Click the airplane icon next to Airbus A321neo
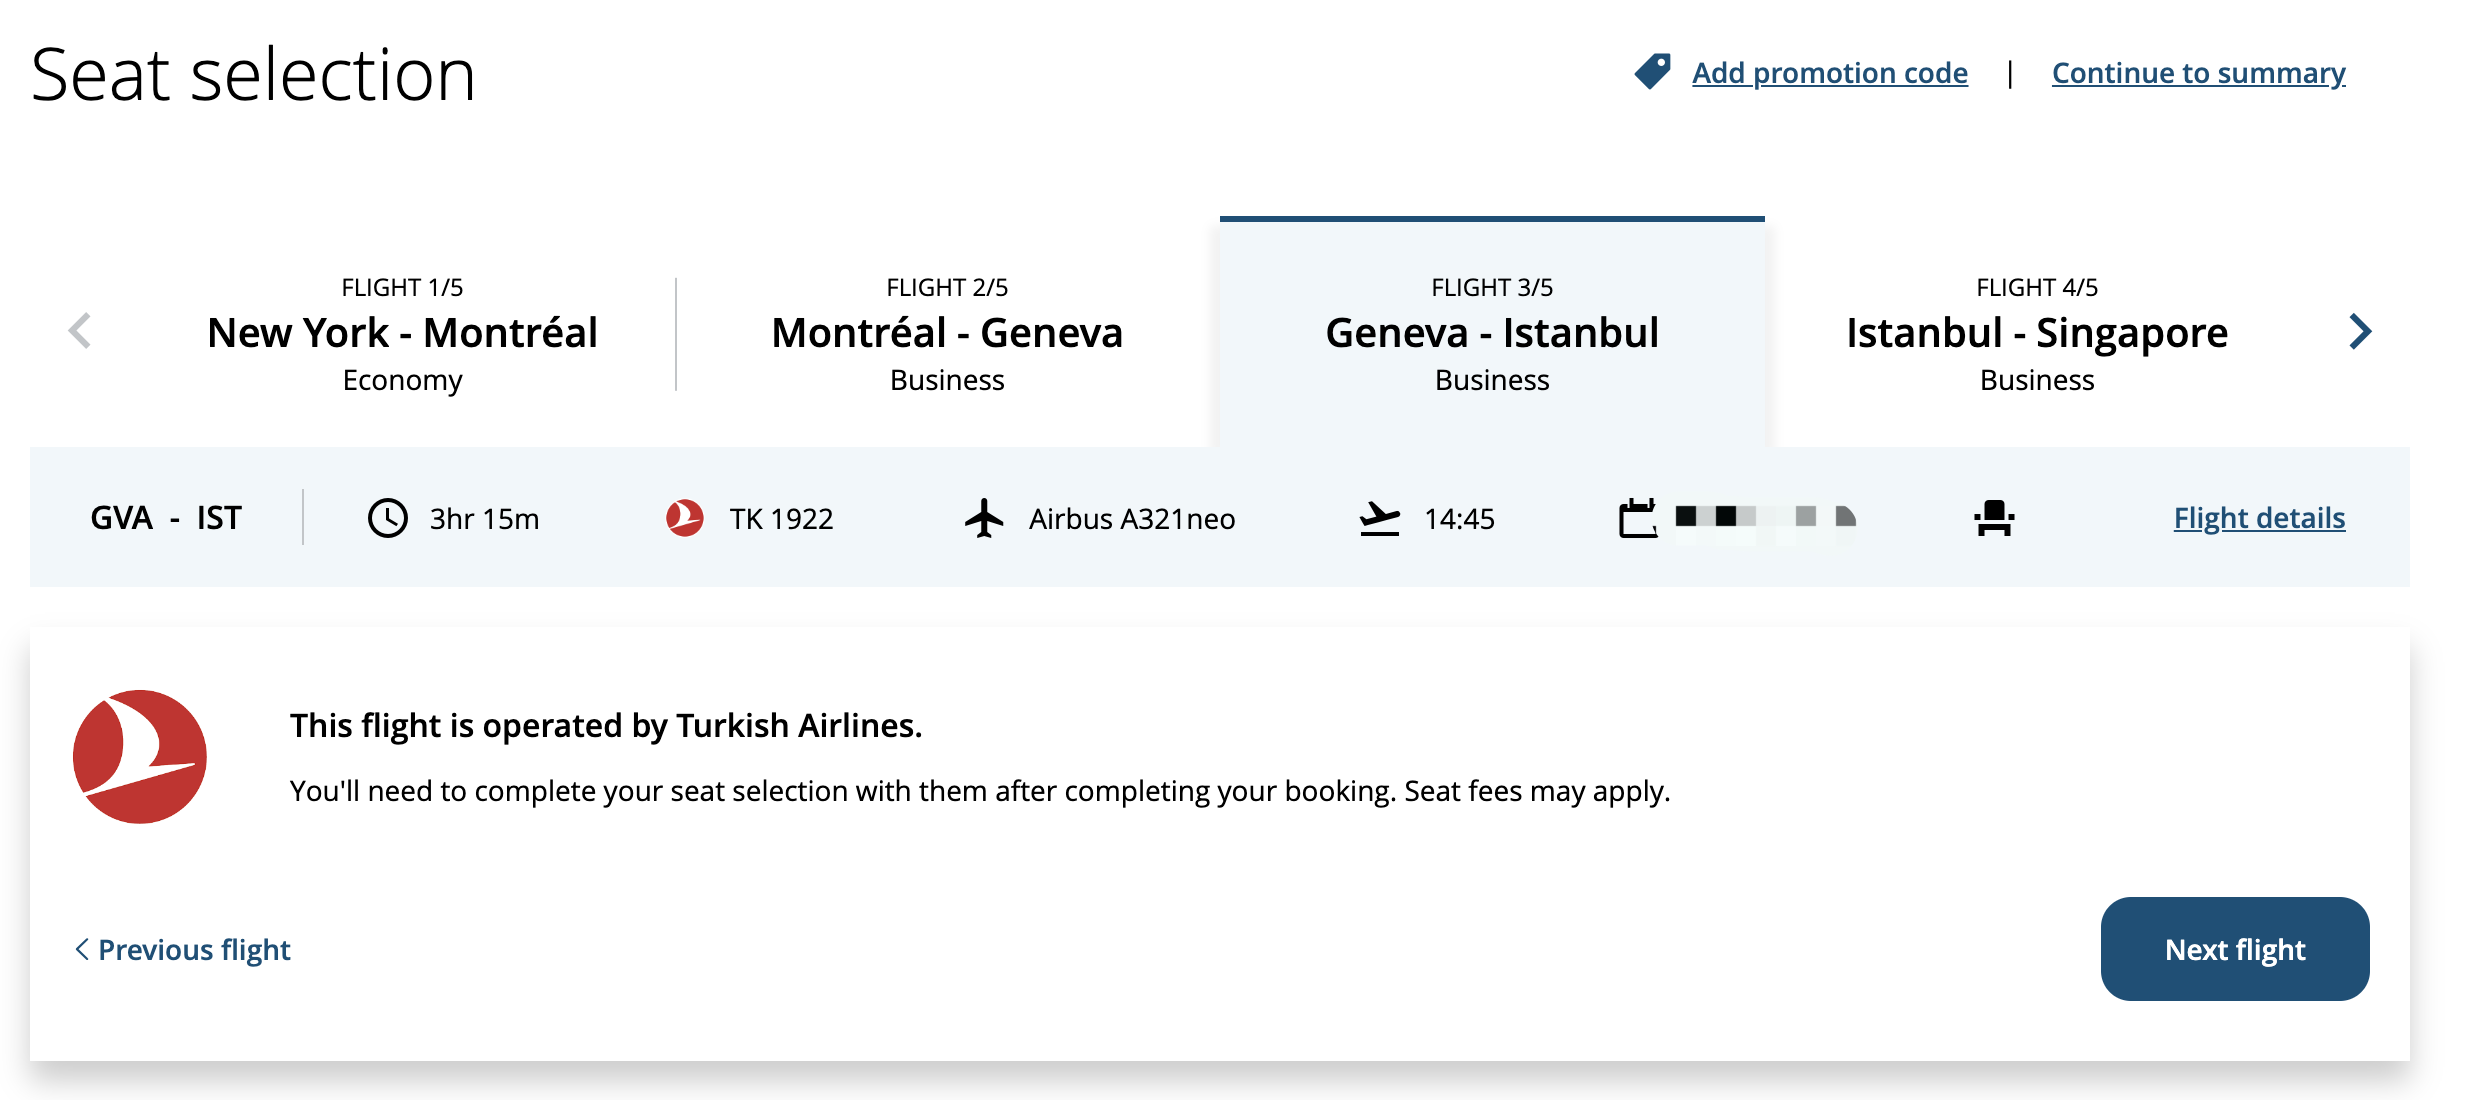 click(984, 518)
